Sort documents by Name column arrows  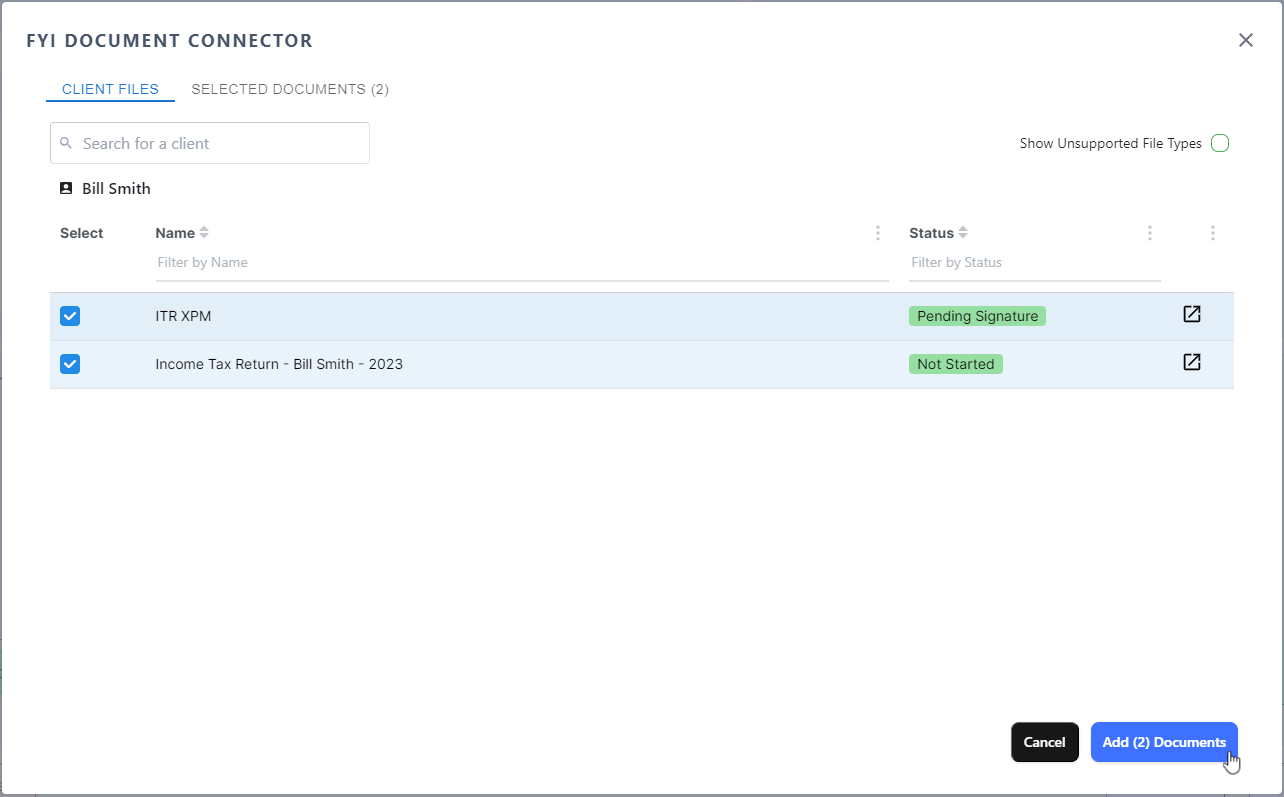[204, 233]
